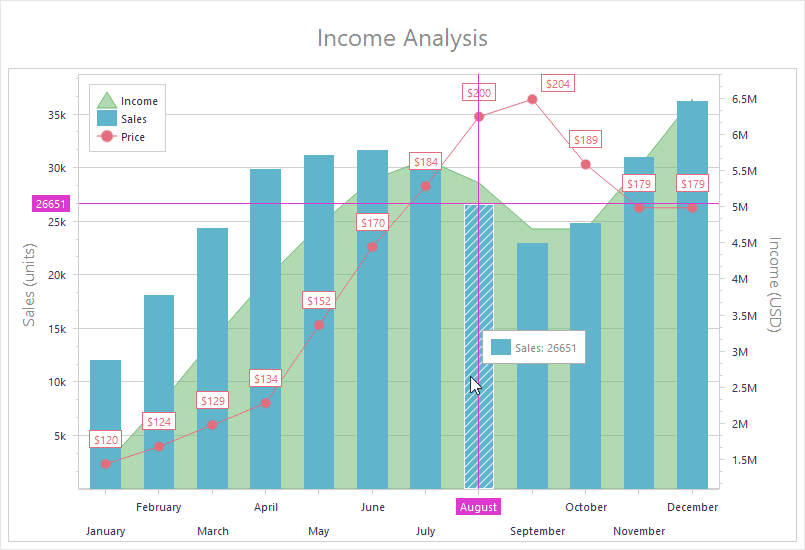Select the Sales legend label

point(134,119)
